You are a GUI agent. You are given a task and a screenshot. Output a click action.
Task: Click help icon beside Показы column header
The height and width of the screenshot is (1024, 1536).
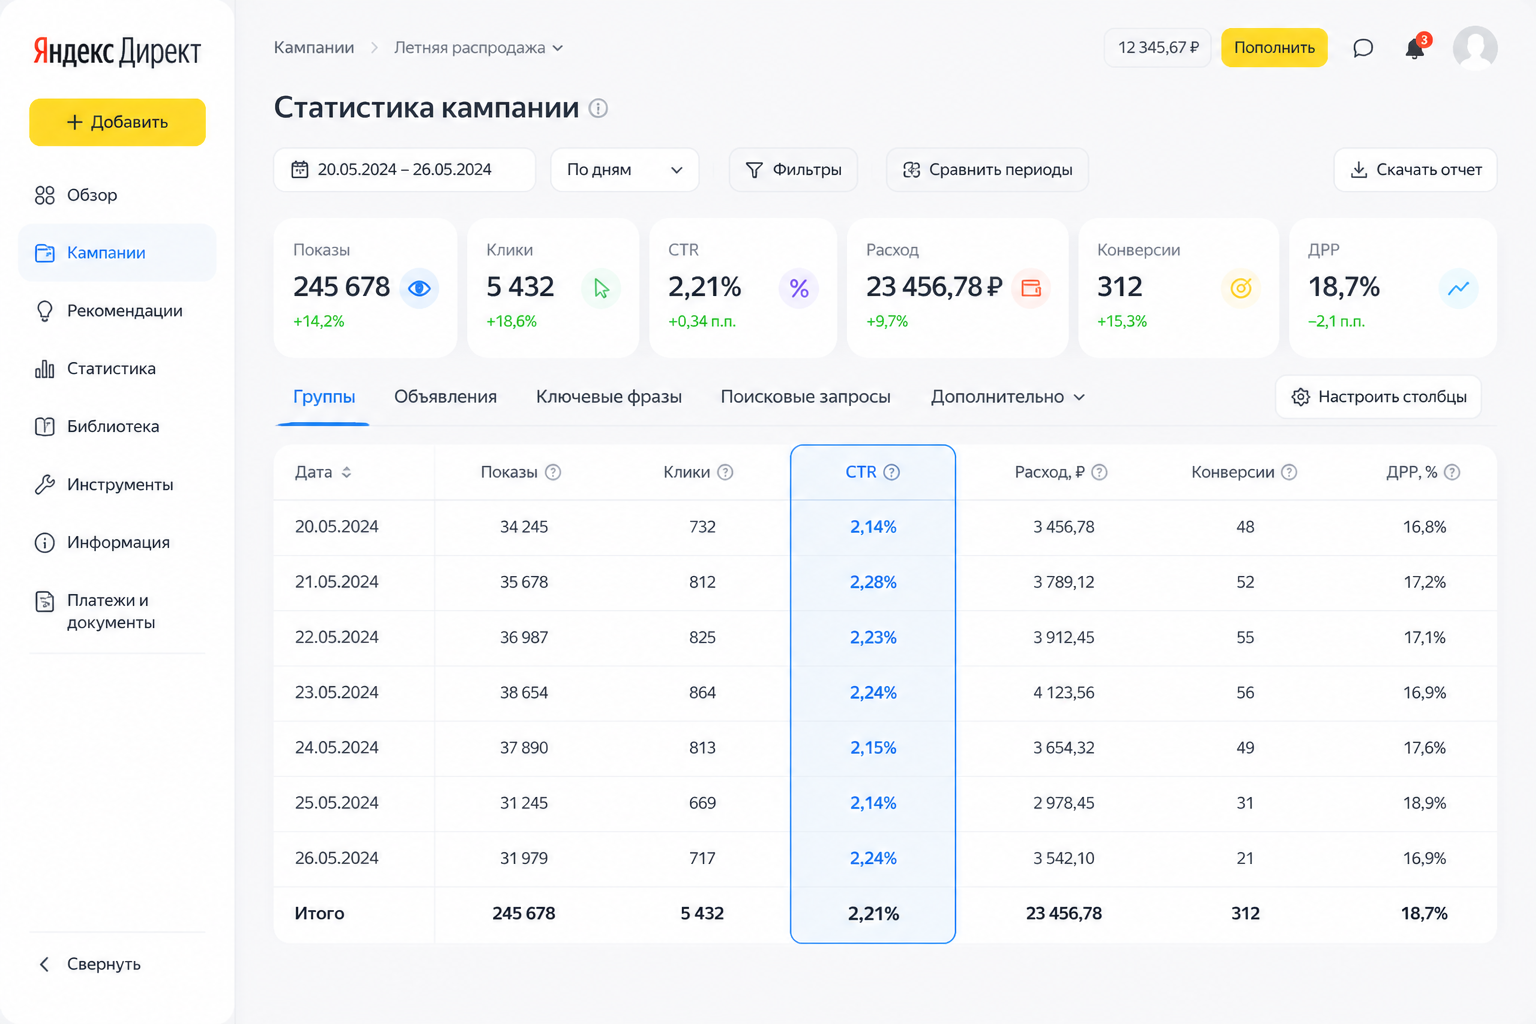(x=553, y=472)
